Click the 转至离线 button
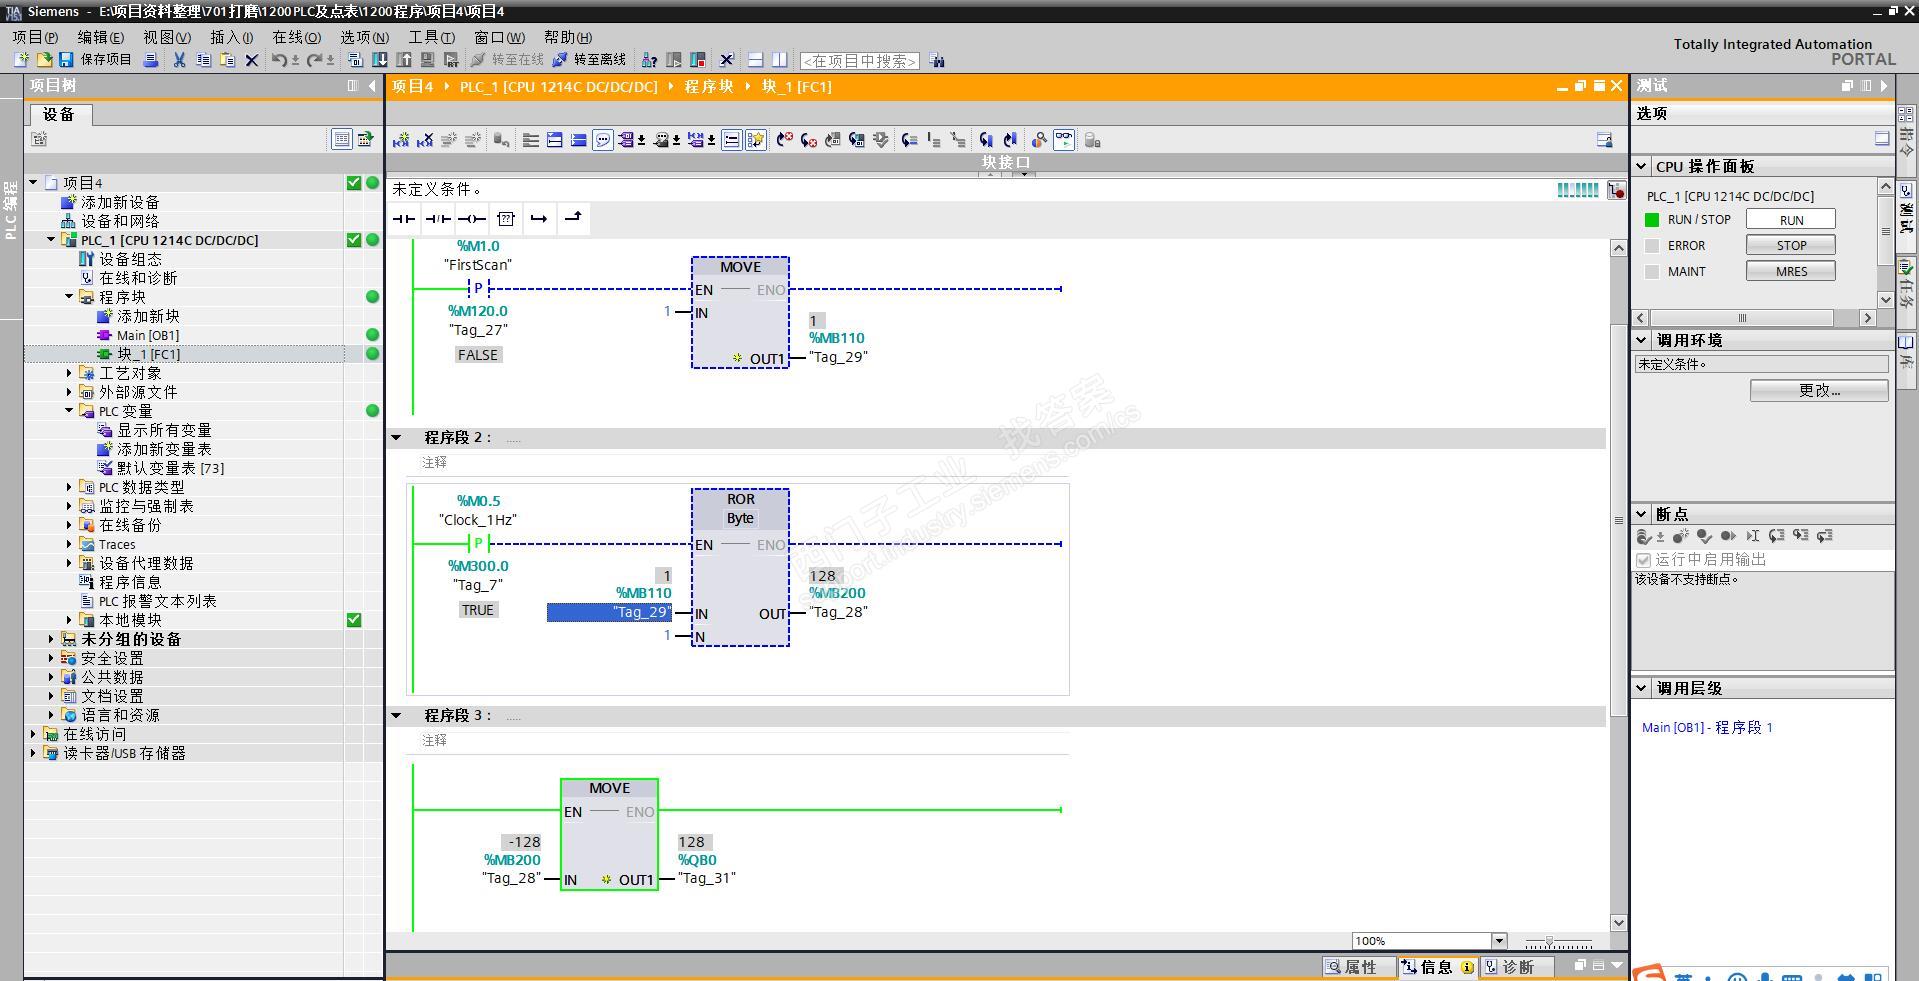This screenshot has height=981, width=1919. (x=588, y=60)
